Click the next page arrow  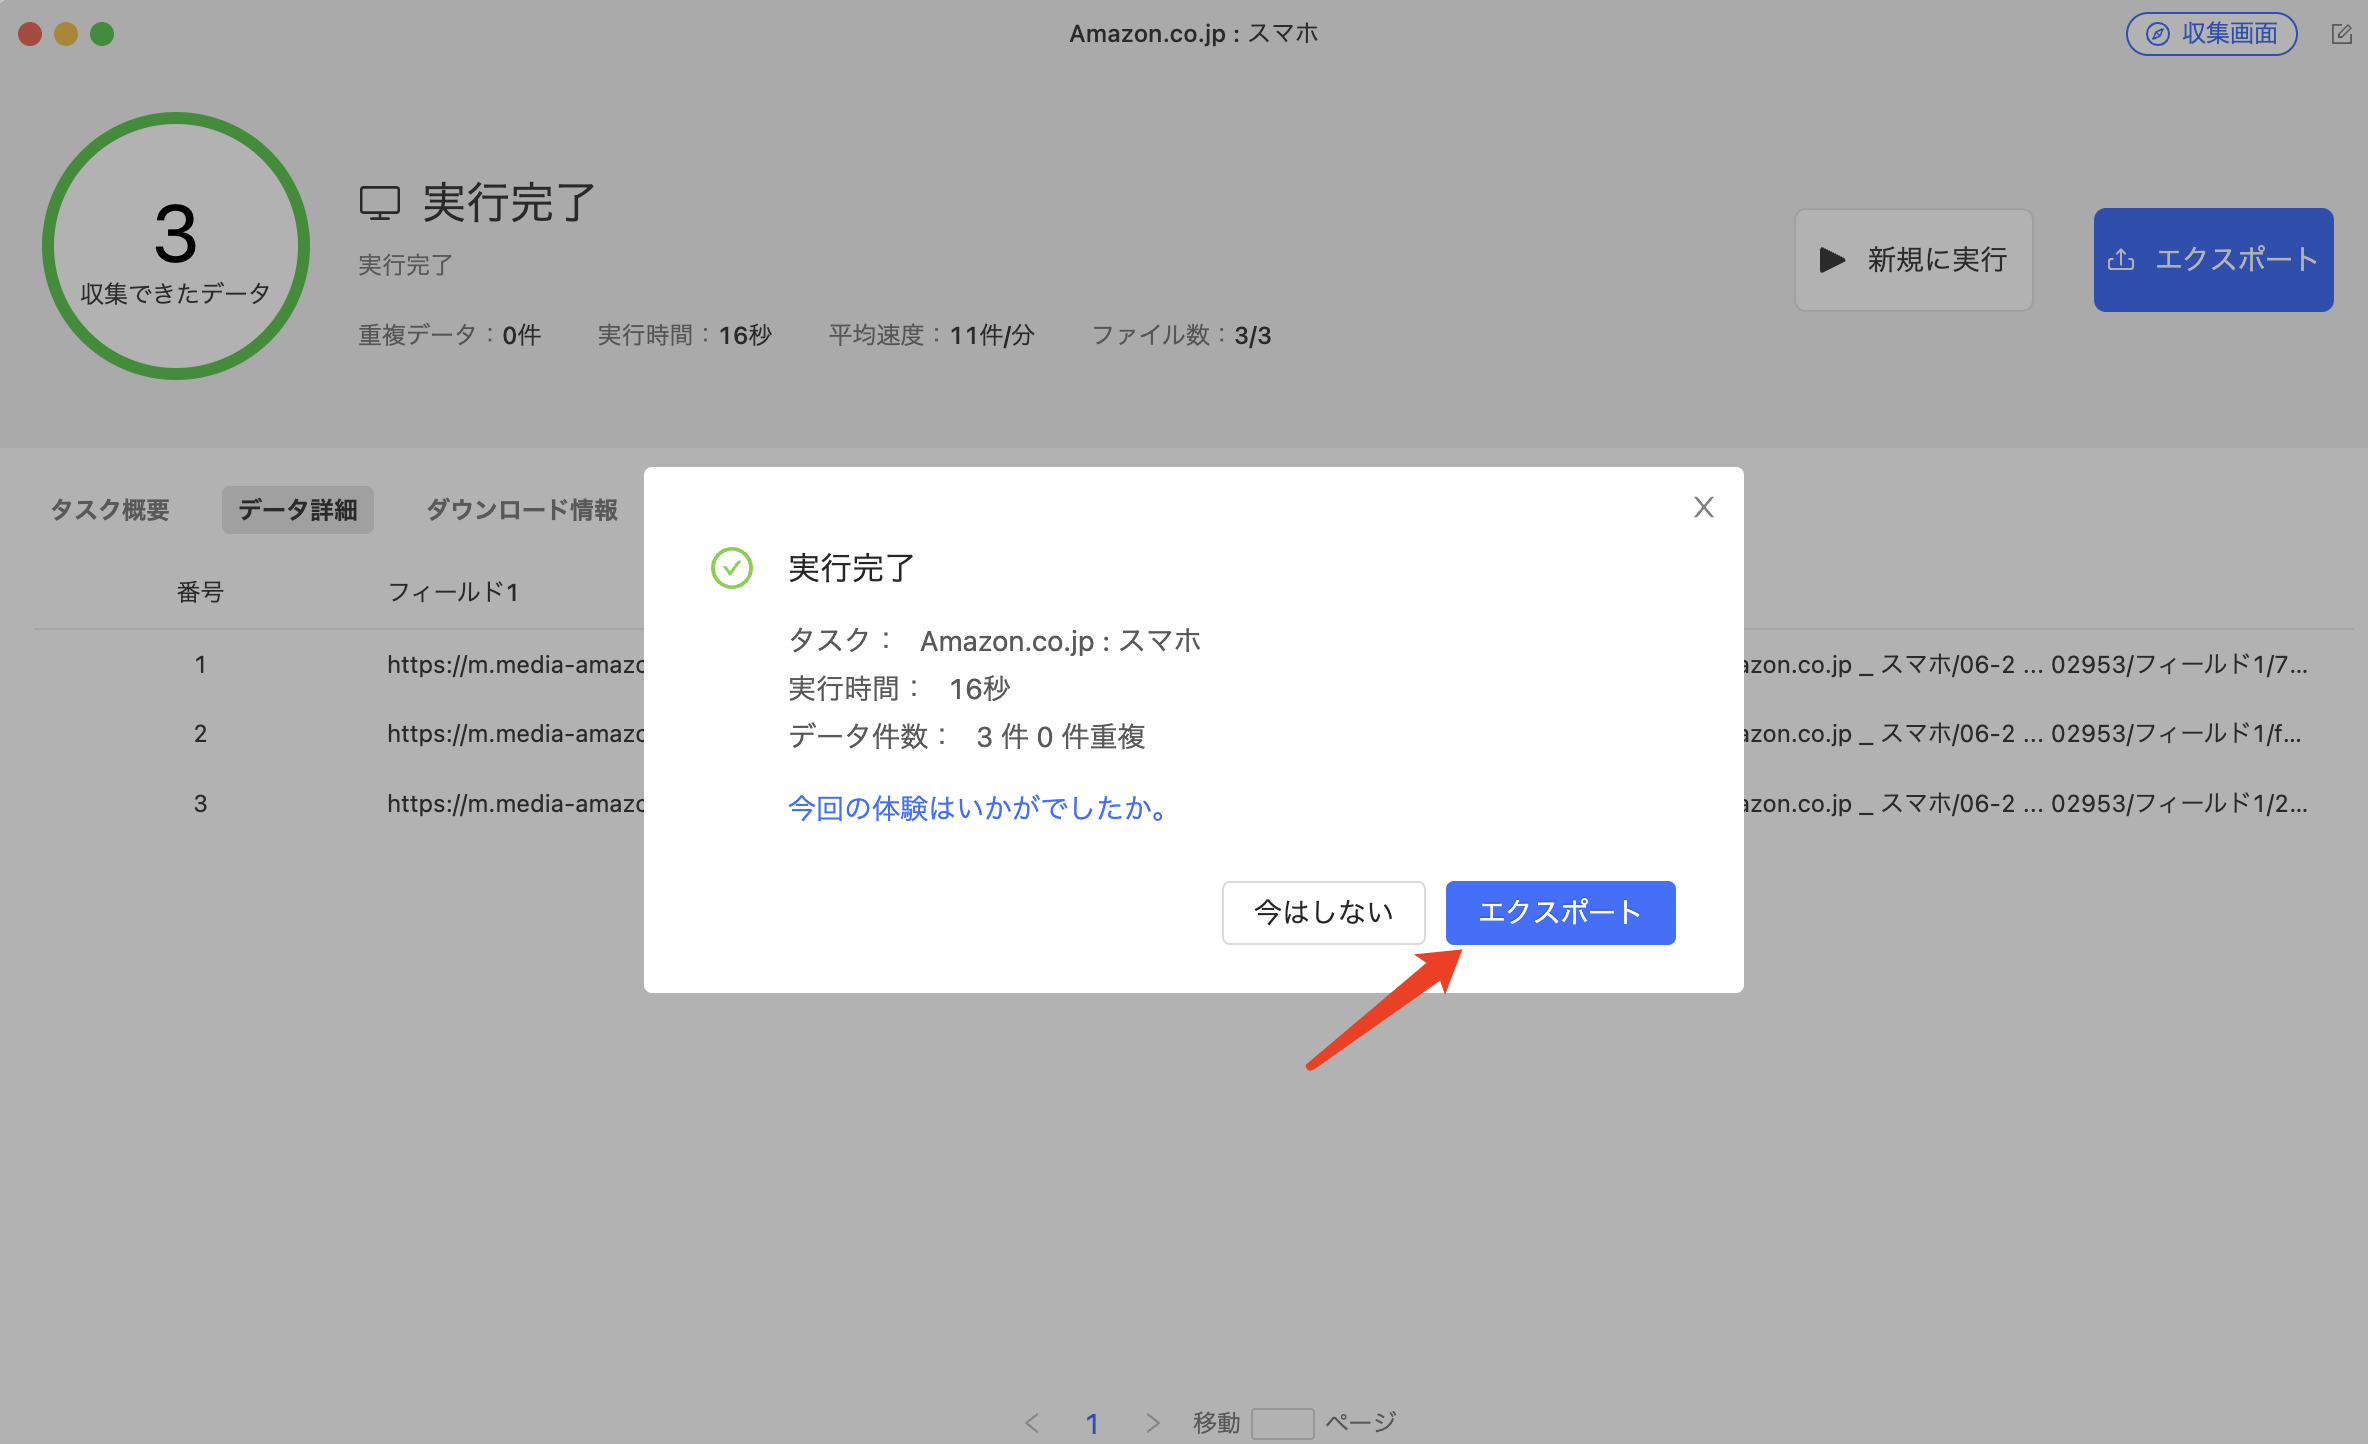pyautogui.click(x=1152, y=1422)
